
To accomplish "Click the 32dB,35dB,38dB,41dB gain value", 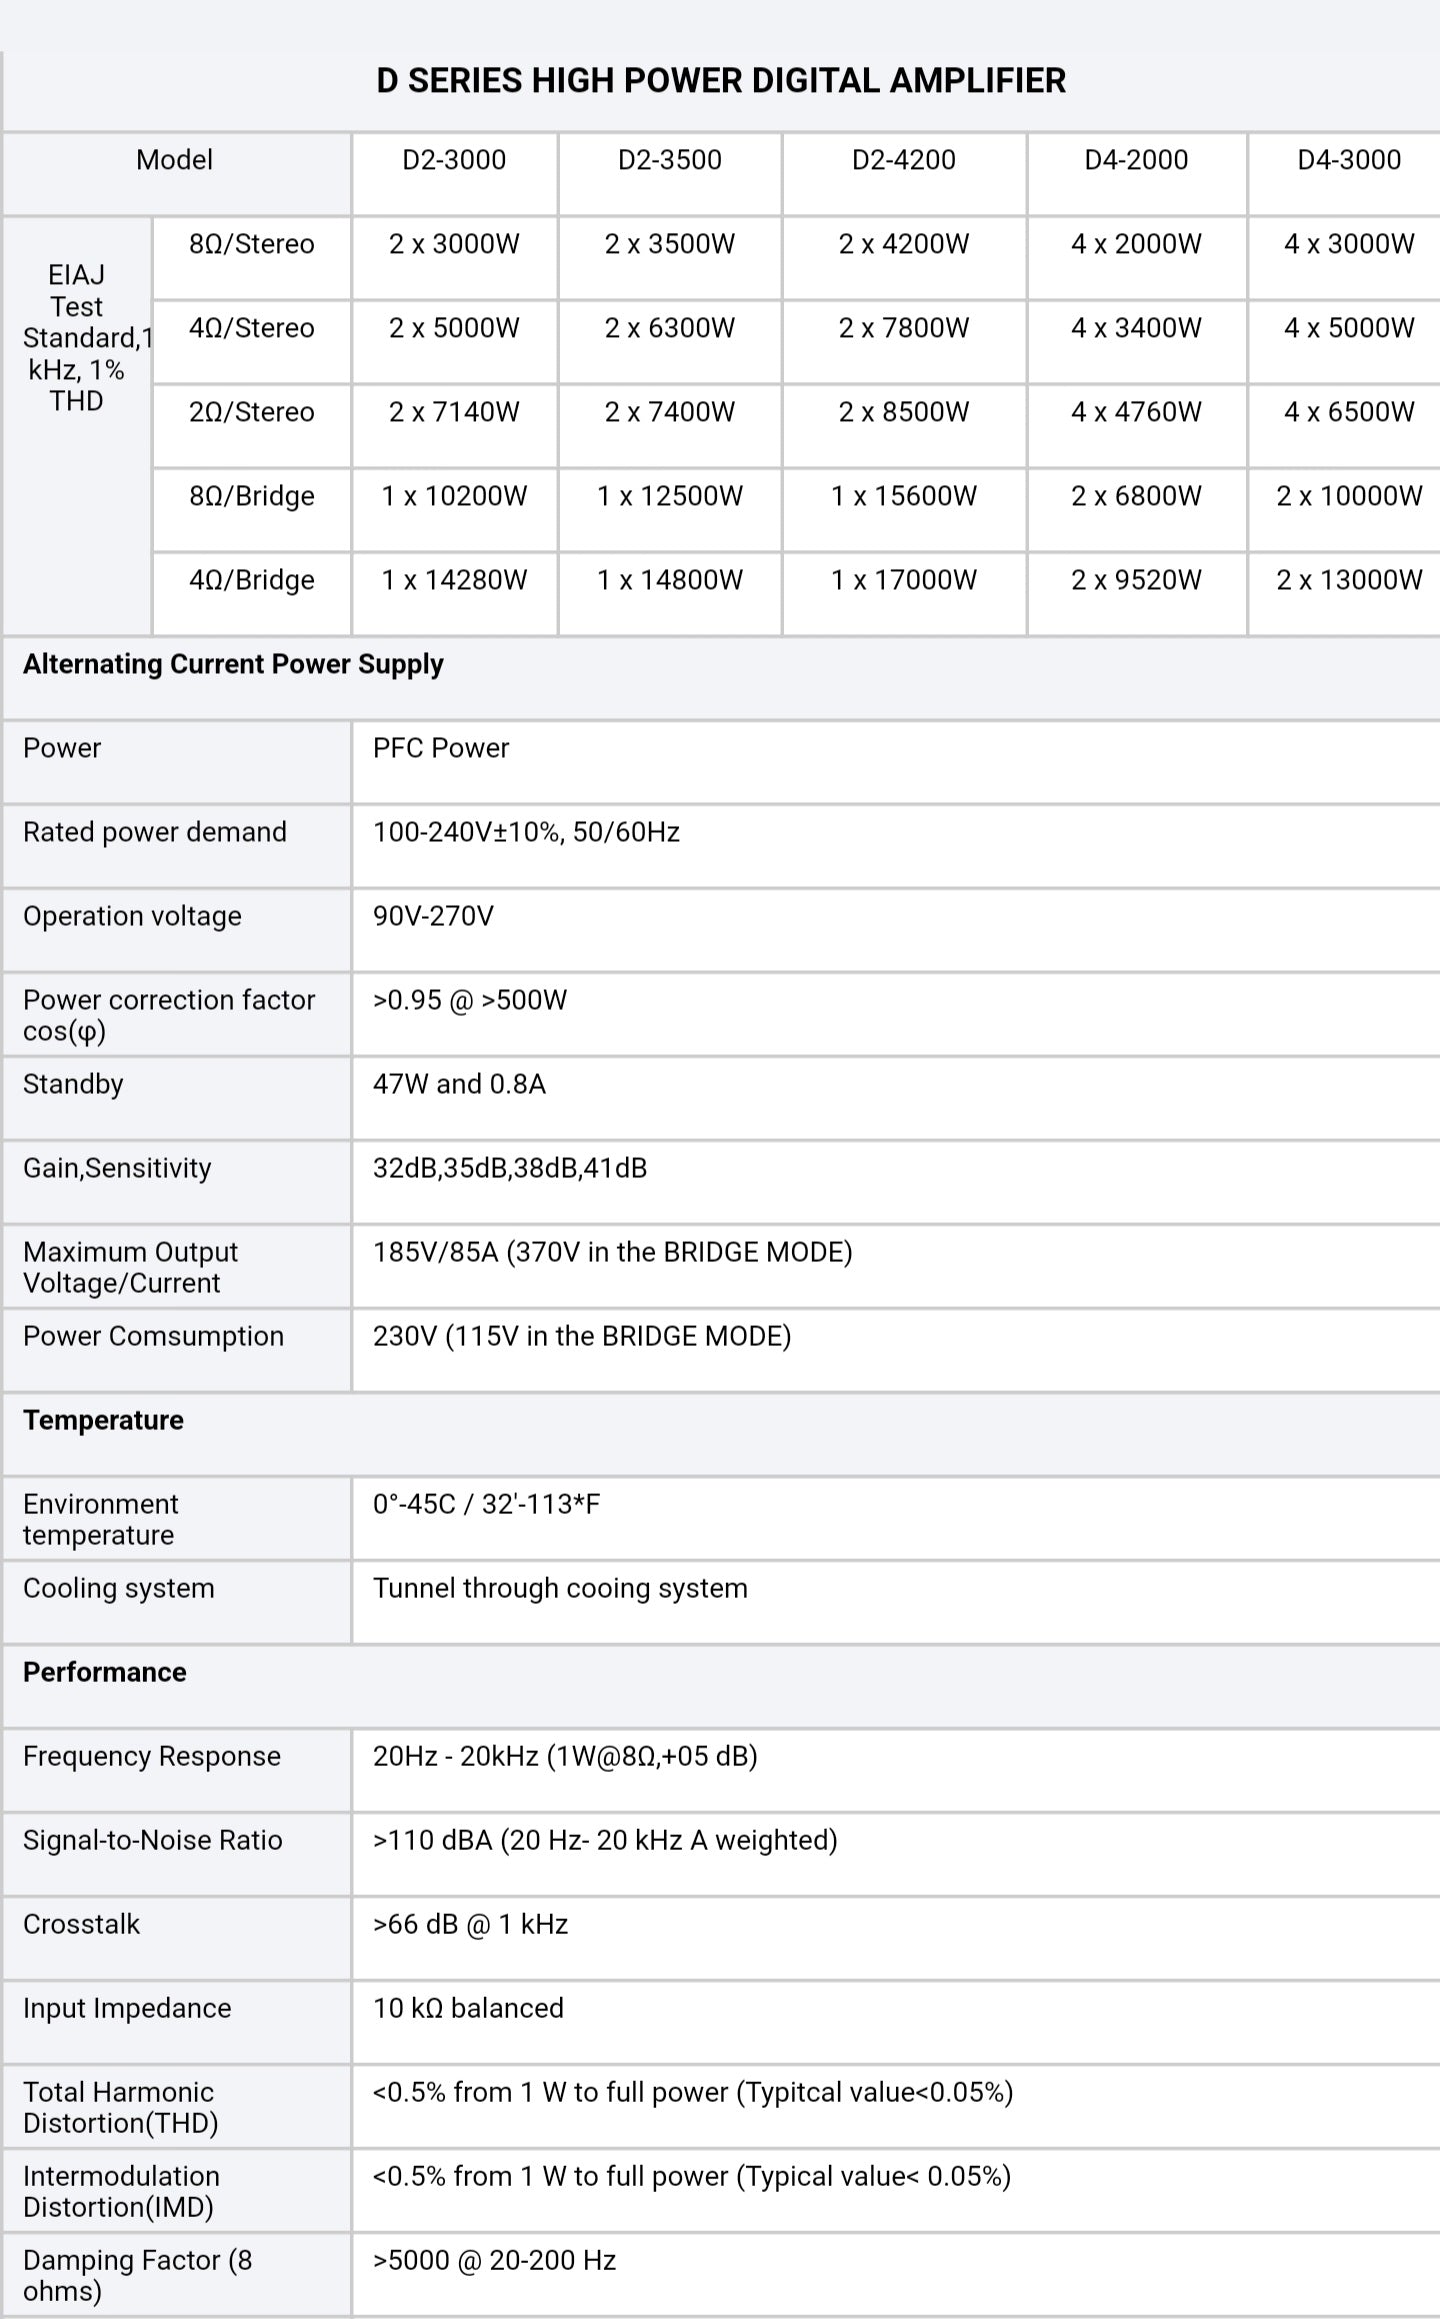I will click(510, 1168).
